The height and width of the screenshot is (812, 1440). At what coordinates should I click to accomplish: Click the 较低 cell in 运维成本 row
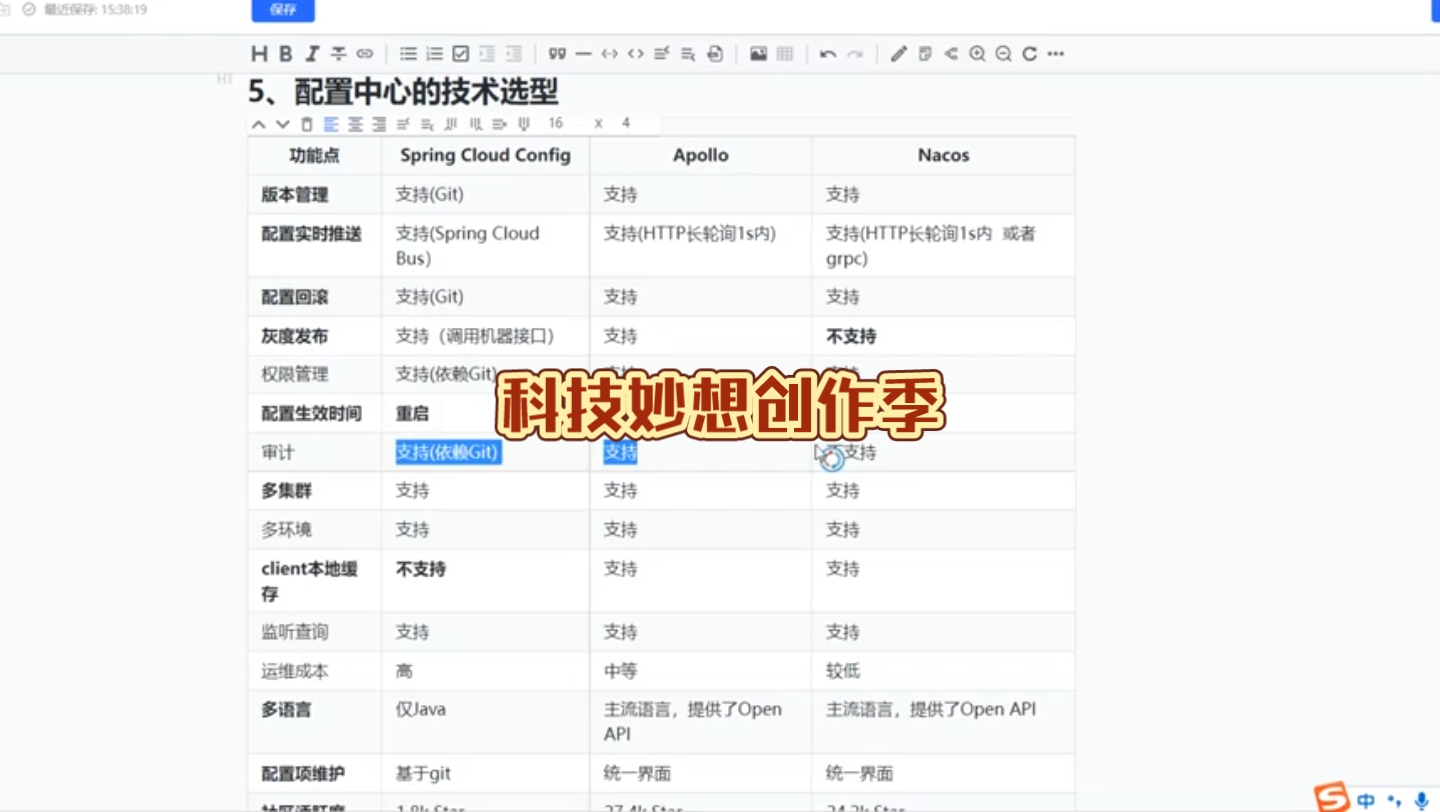coord(843,671)
